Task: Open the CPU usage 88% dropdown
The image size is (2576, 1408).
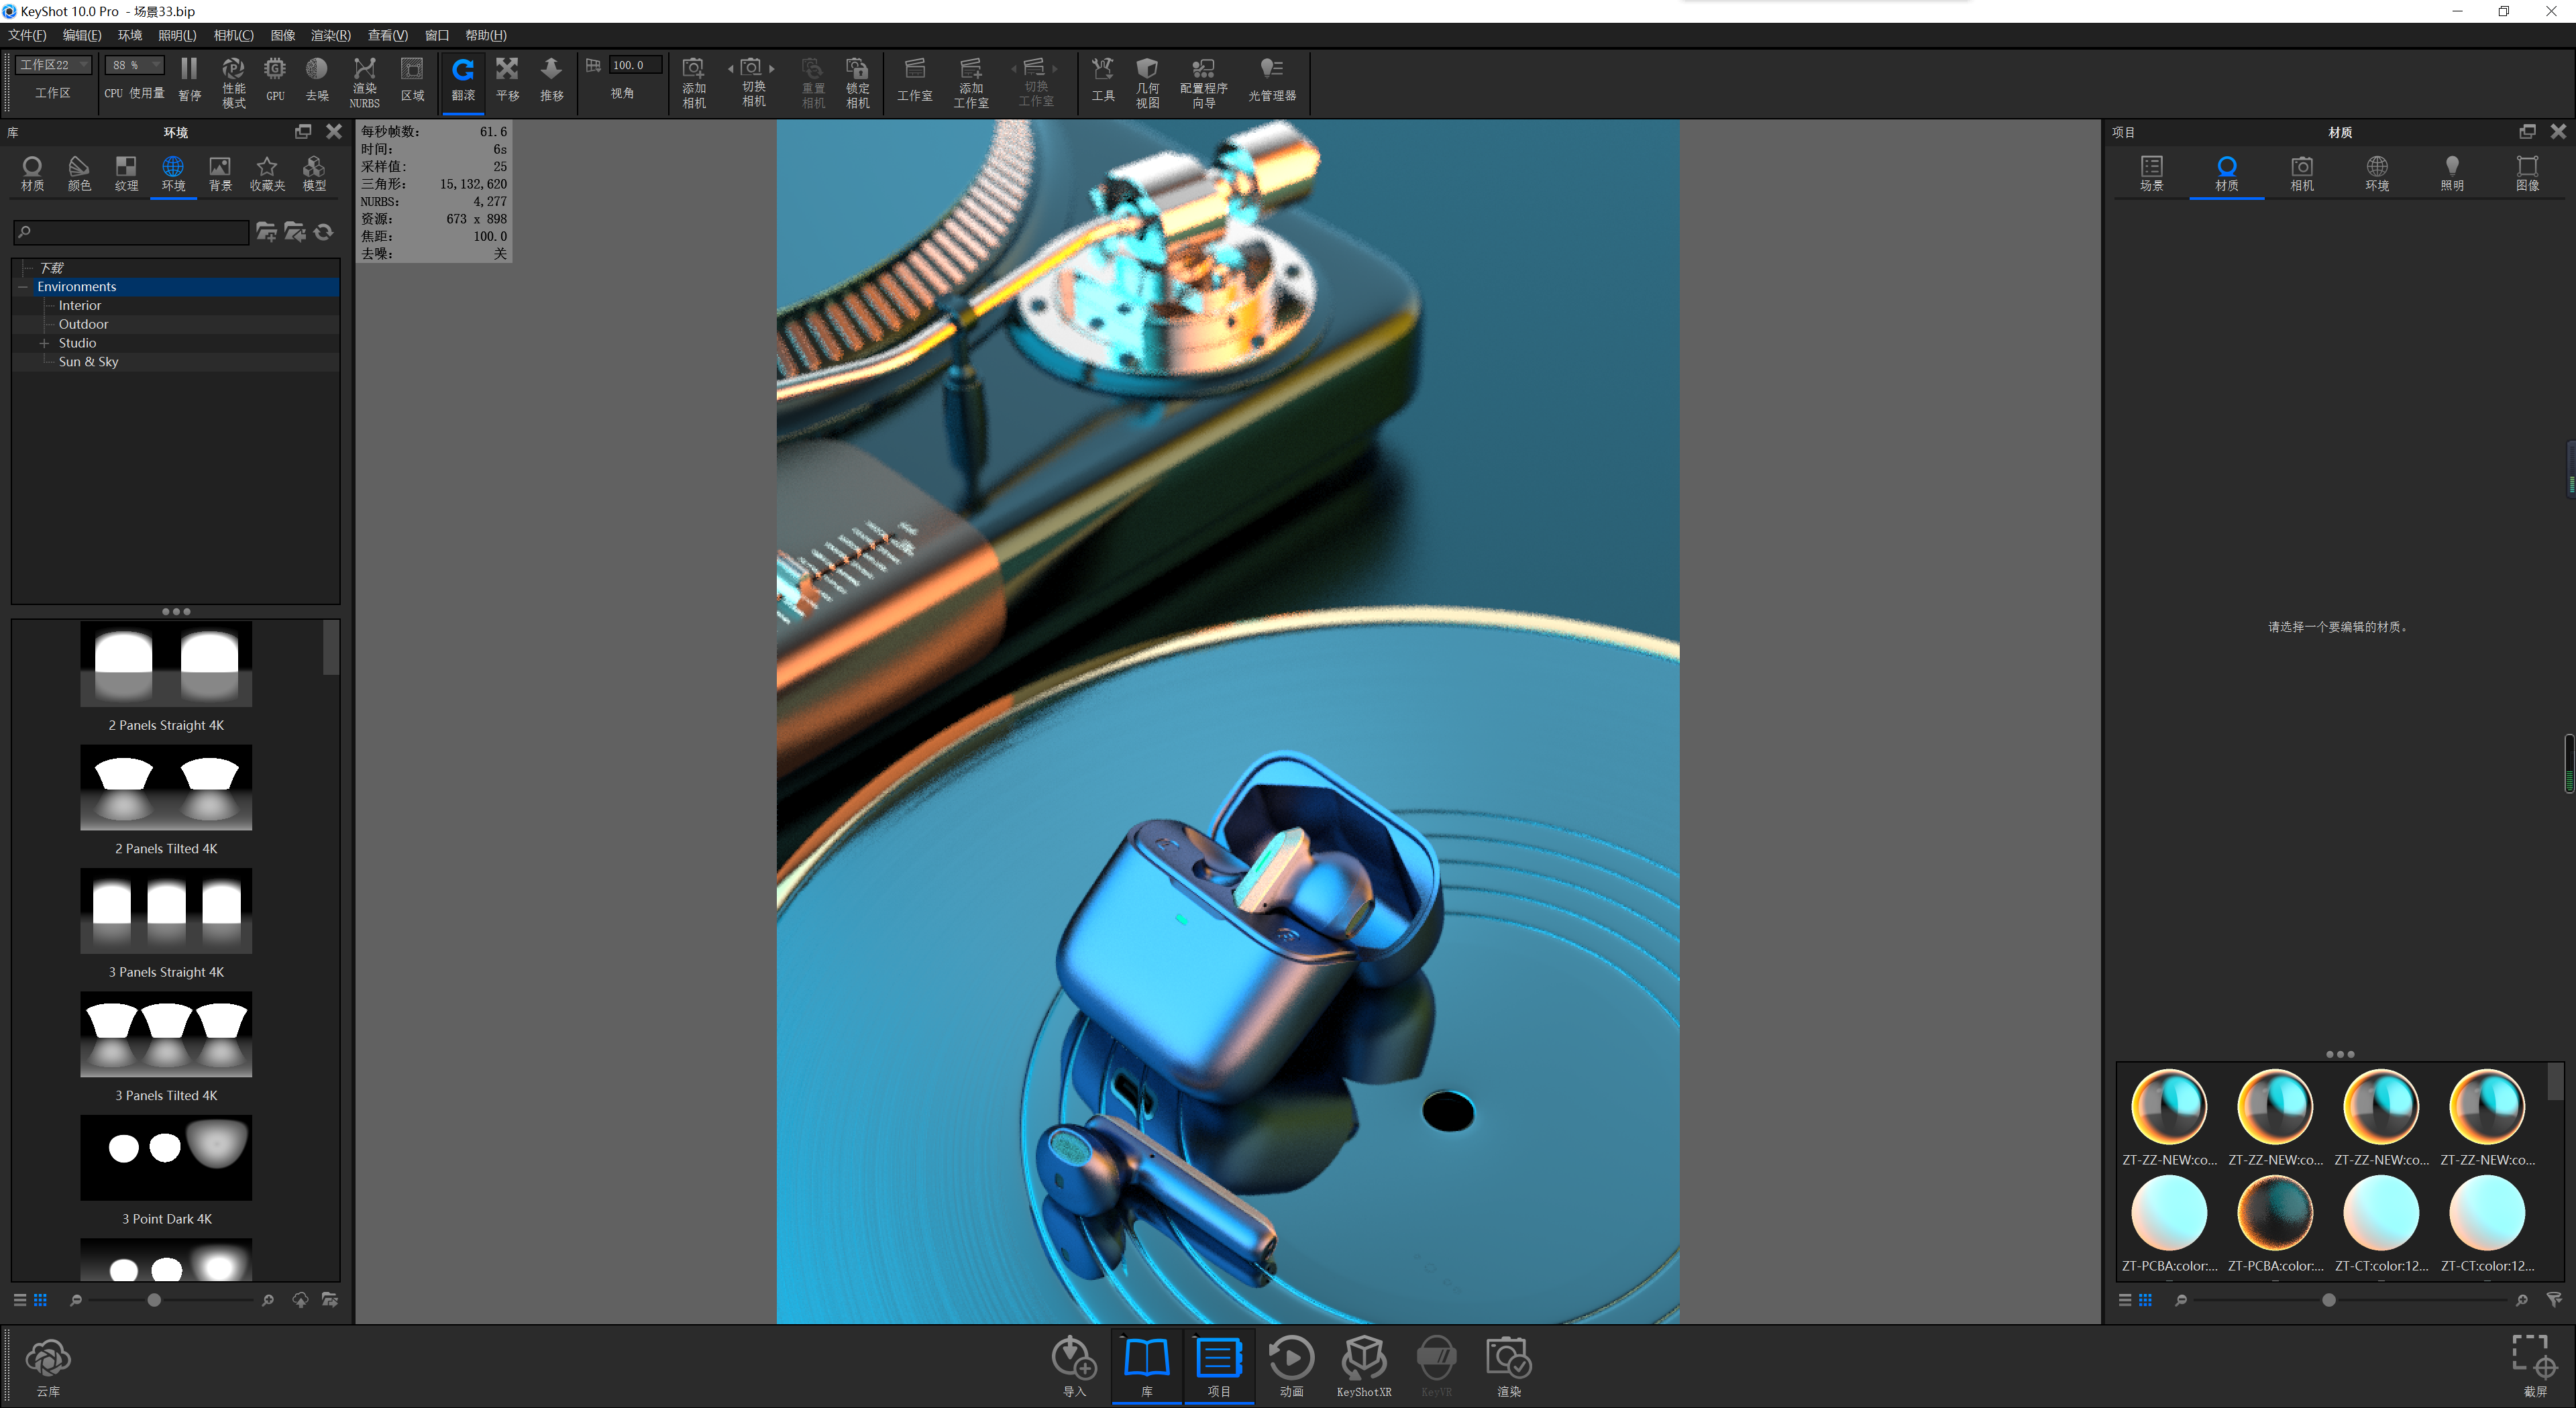Action: coord(134,65)
